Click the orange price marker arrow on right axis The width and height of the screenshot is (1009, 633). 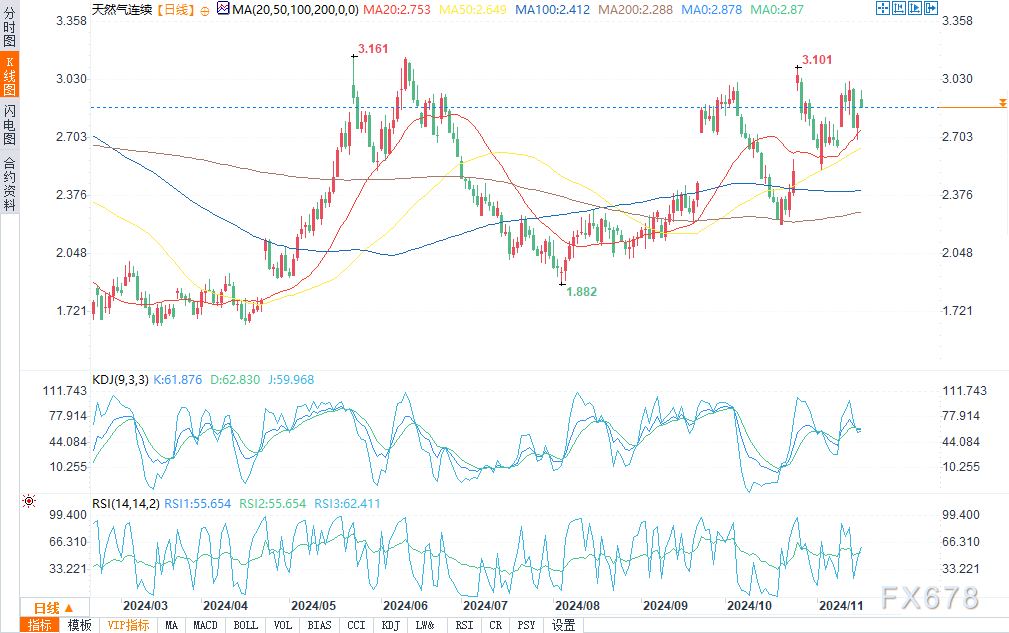click(x=1002, y=104)
